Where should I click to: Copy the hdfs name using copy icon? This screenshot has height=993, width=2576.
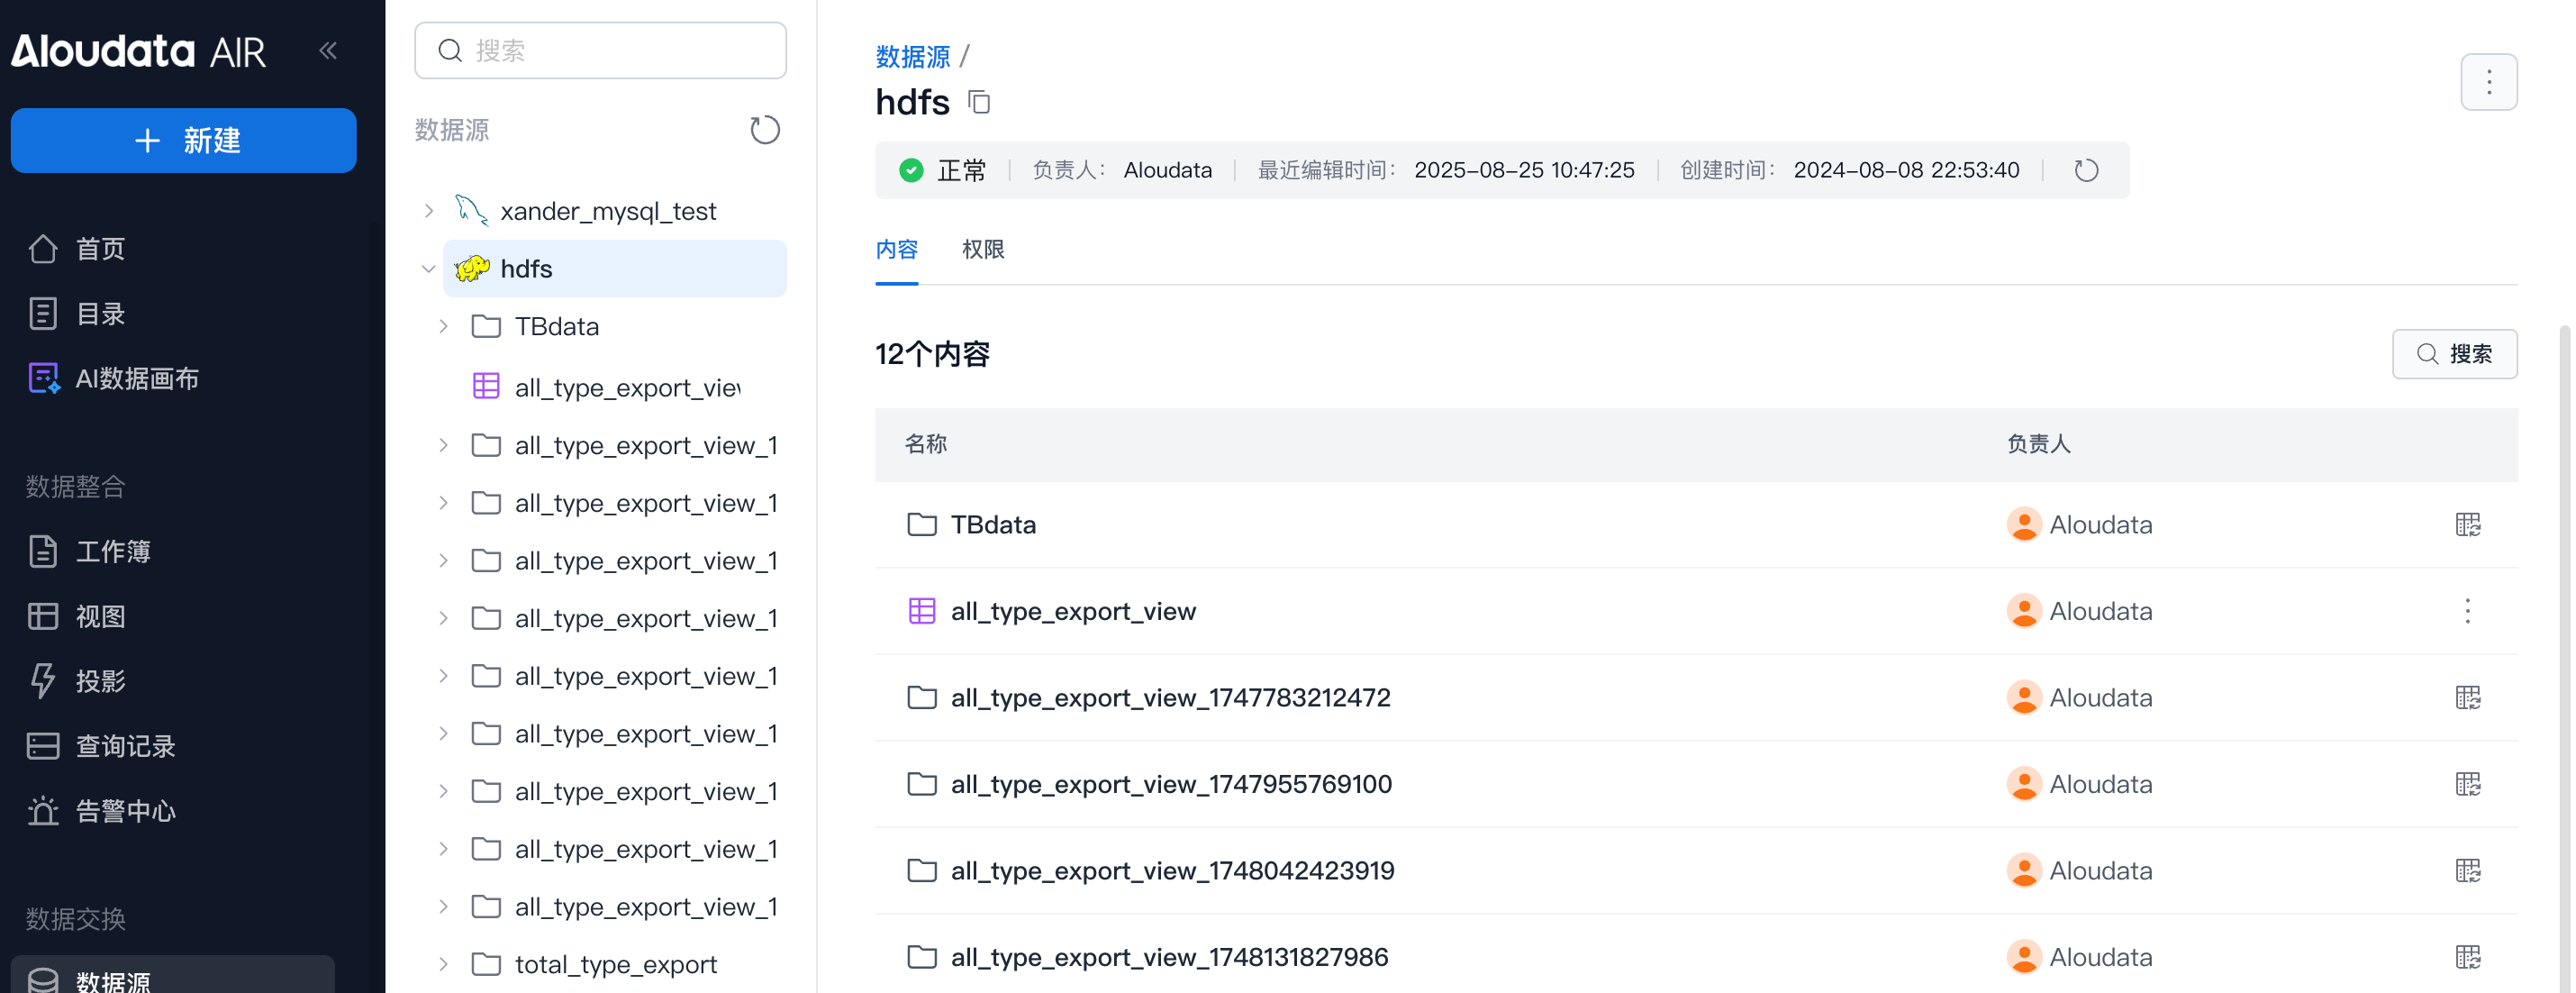(x=979, y=102)
